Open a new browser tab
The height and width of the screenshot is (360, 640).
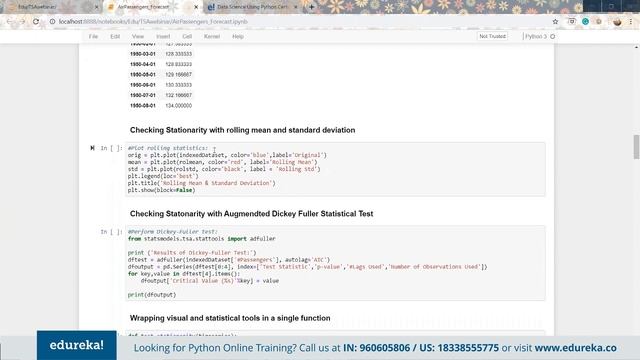[x=311, y=7]
